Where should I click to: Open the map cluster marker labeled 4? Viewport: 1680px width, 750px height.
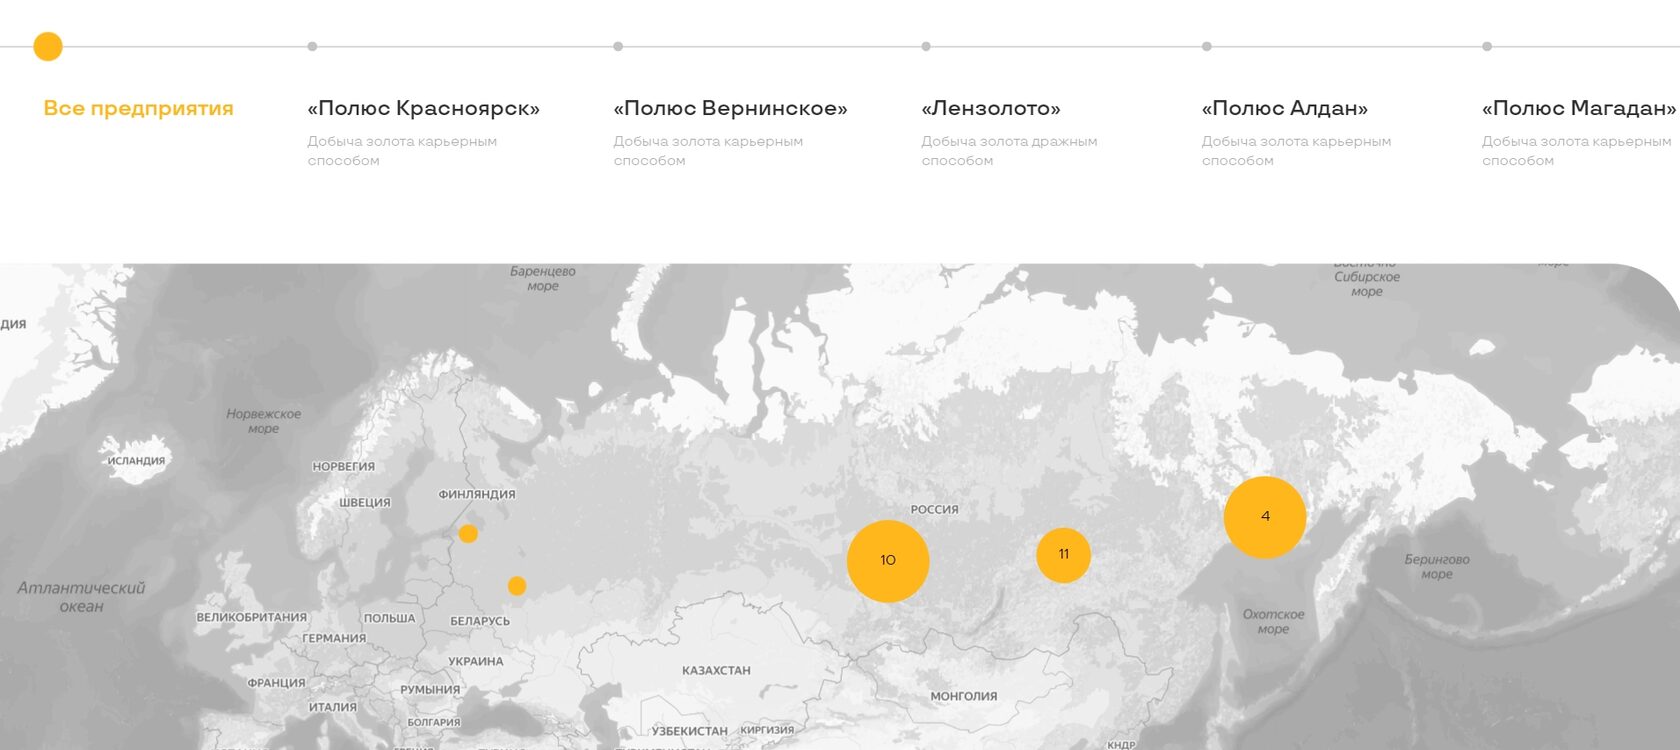click(1265, 517)
